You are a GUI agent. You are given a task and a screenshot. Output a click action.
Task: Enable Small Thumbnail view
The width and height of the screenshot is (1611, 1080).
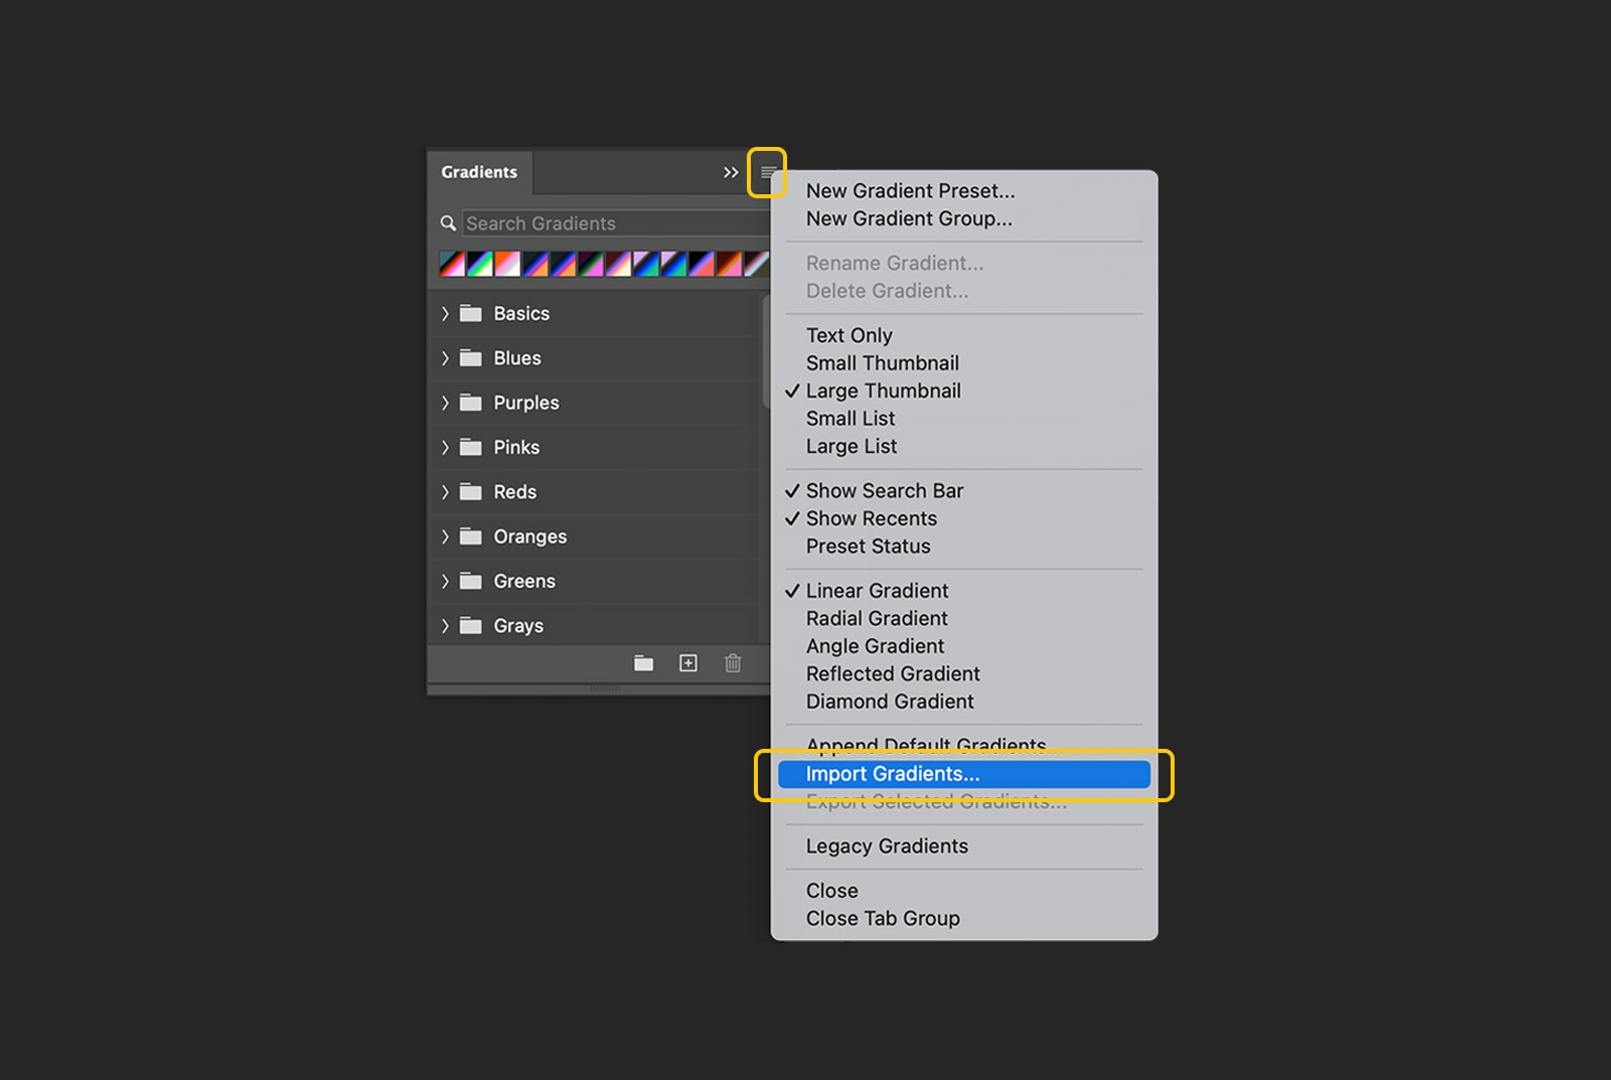pos(881,362)
